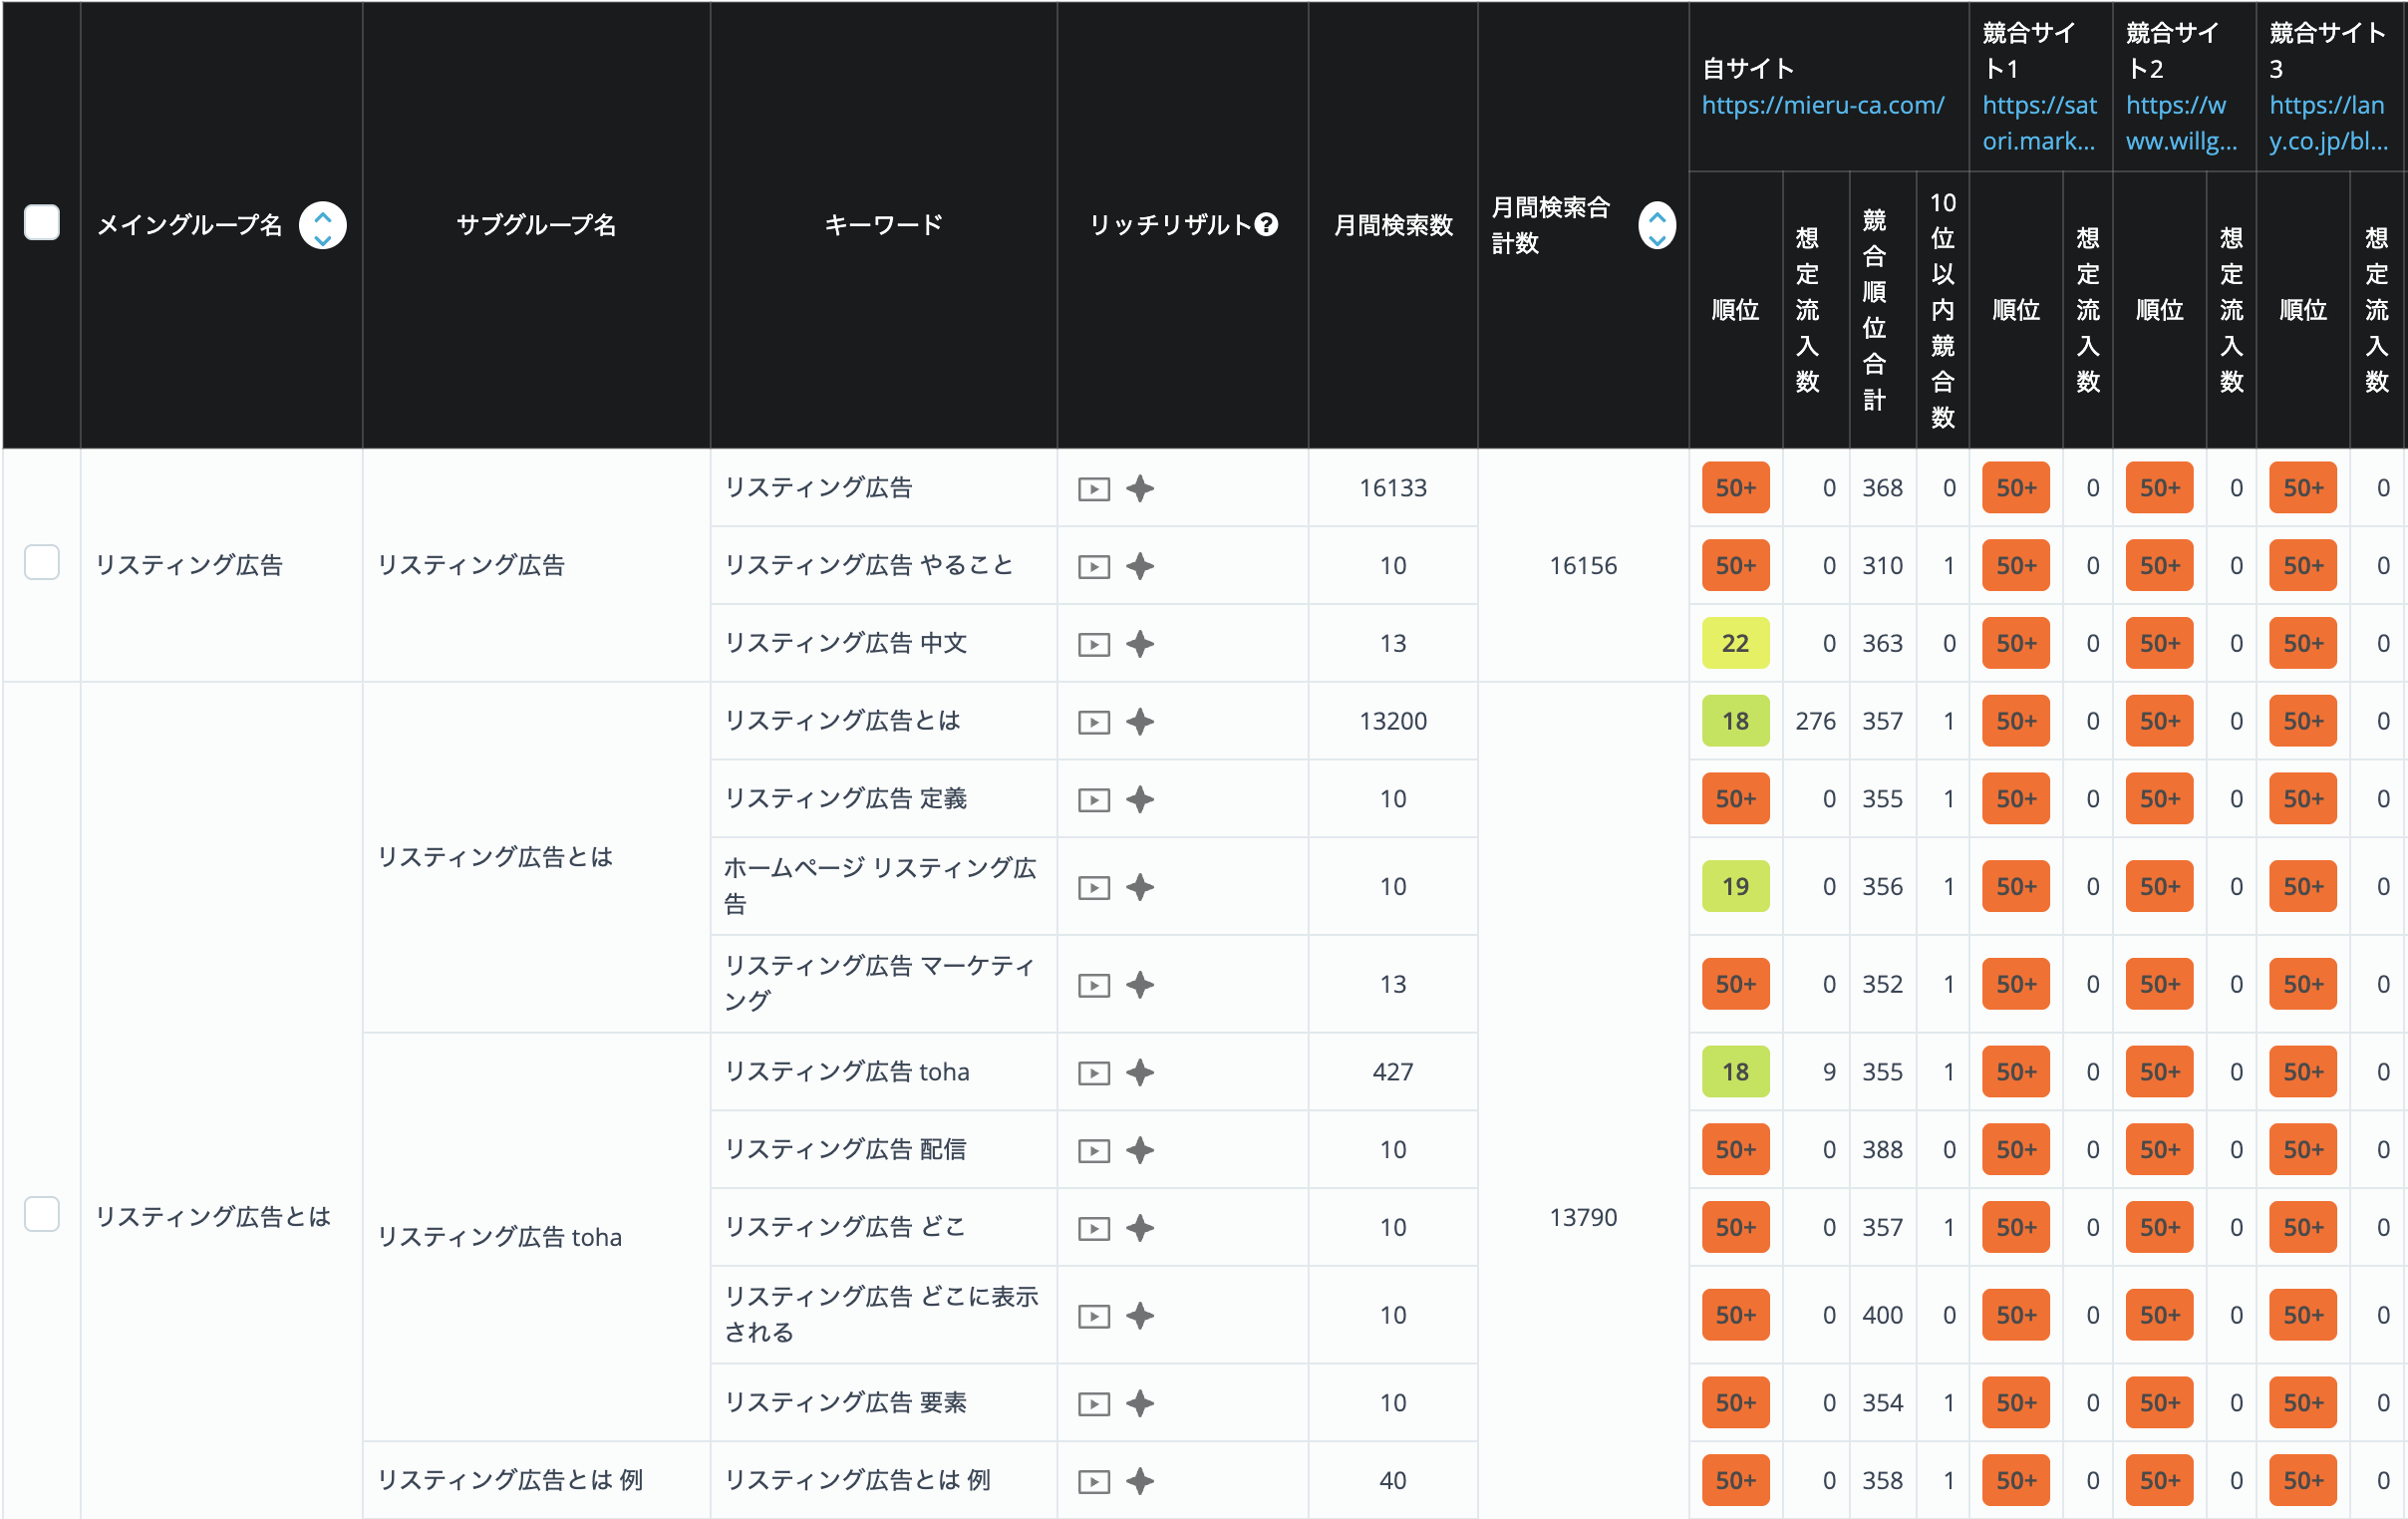The height and width of the screenshot is (1519, 2408).
Task: Click the video icon for リスティング広告とは 例 row
Action: pos(1093,1482)
